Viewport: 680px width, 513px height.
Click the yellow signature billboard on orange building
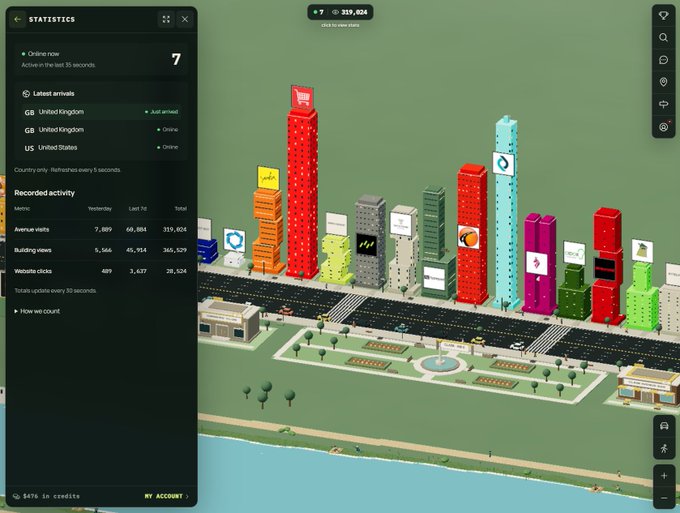(268, 178)
